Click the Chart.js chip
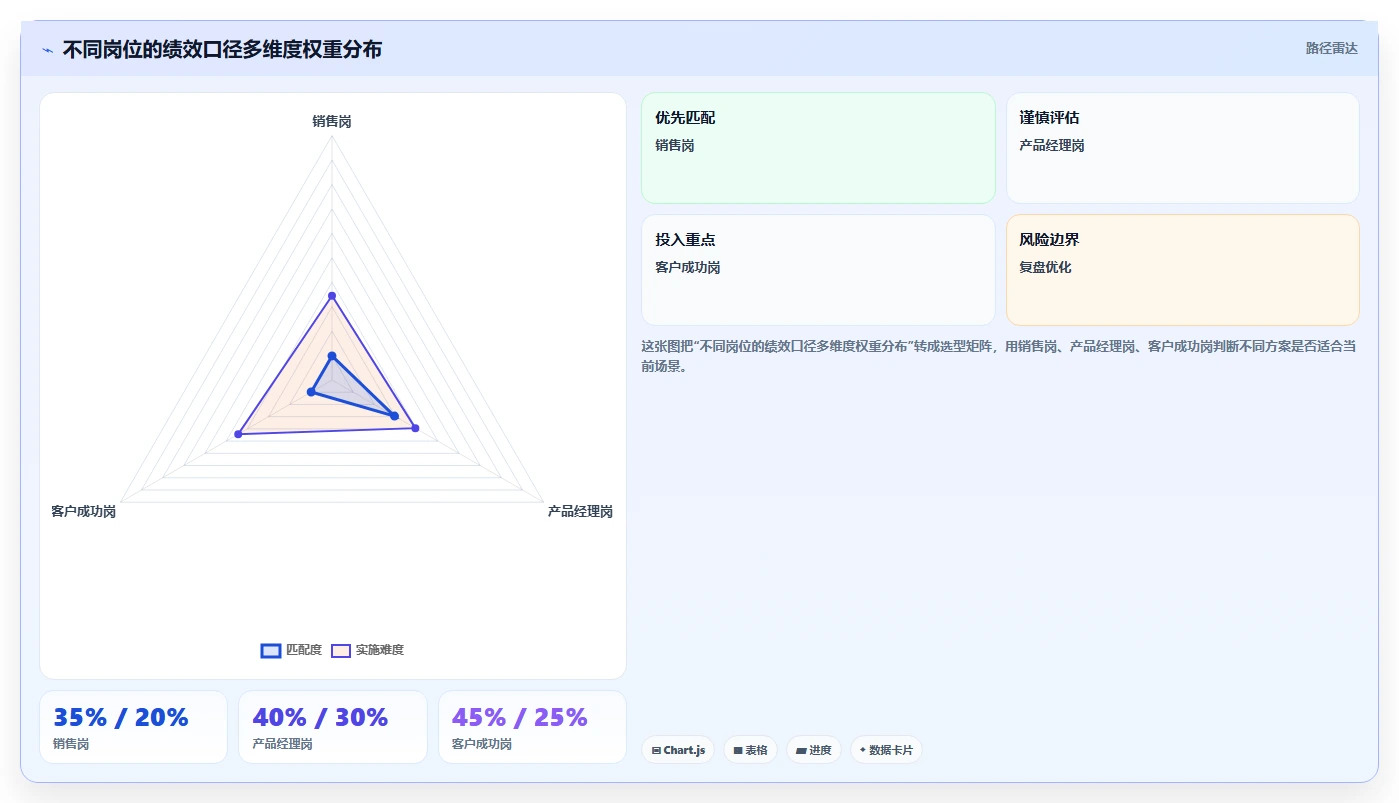Image resolution: width=1399 pixels, height=803 pixels. point(678,750)
